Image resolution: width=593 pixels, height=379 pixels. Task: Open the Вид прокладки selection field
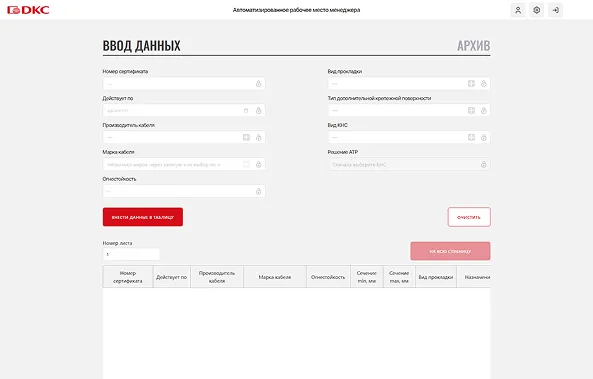coord(409,84)
